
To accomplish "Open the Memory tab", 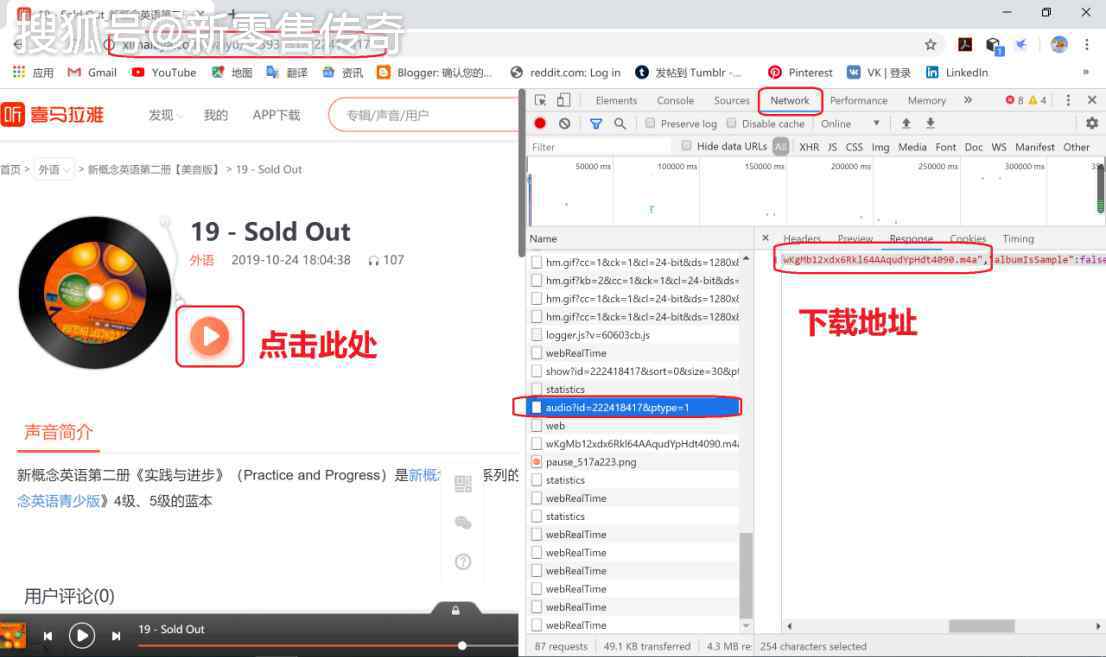I will [x=926, y=100].
